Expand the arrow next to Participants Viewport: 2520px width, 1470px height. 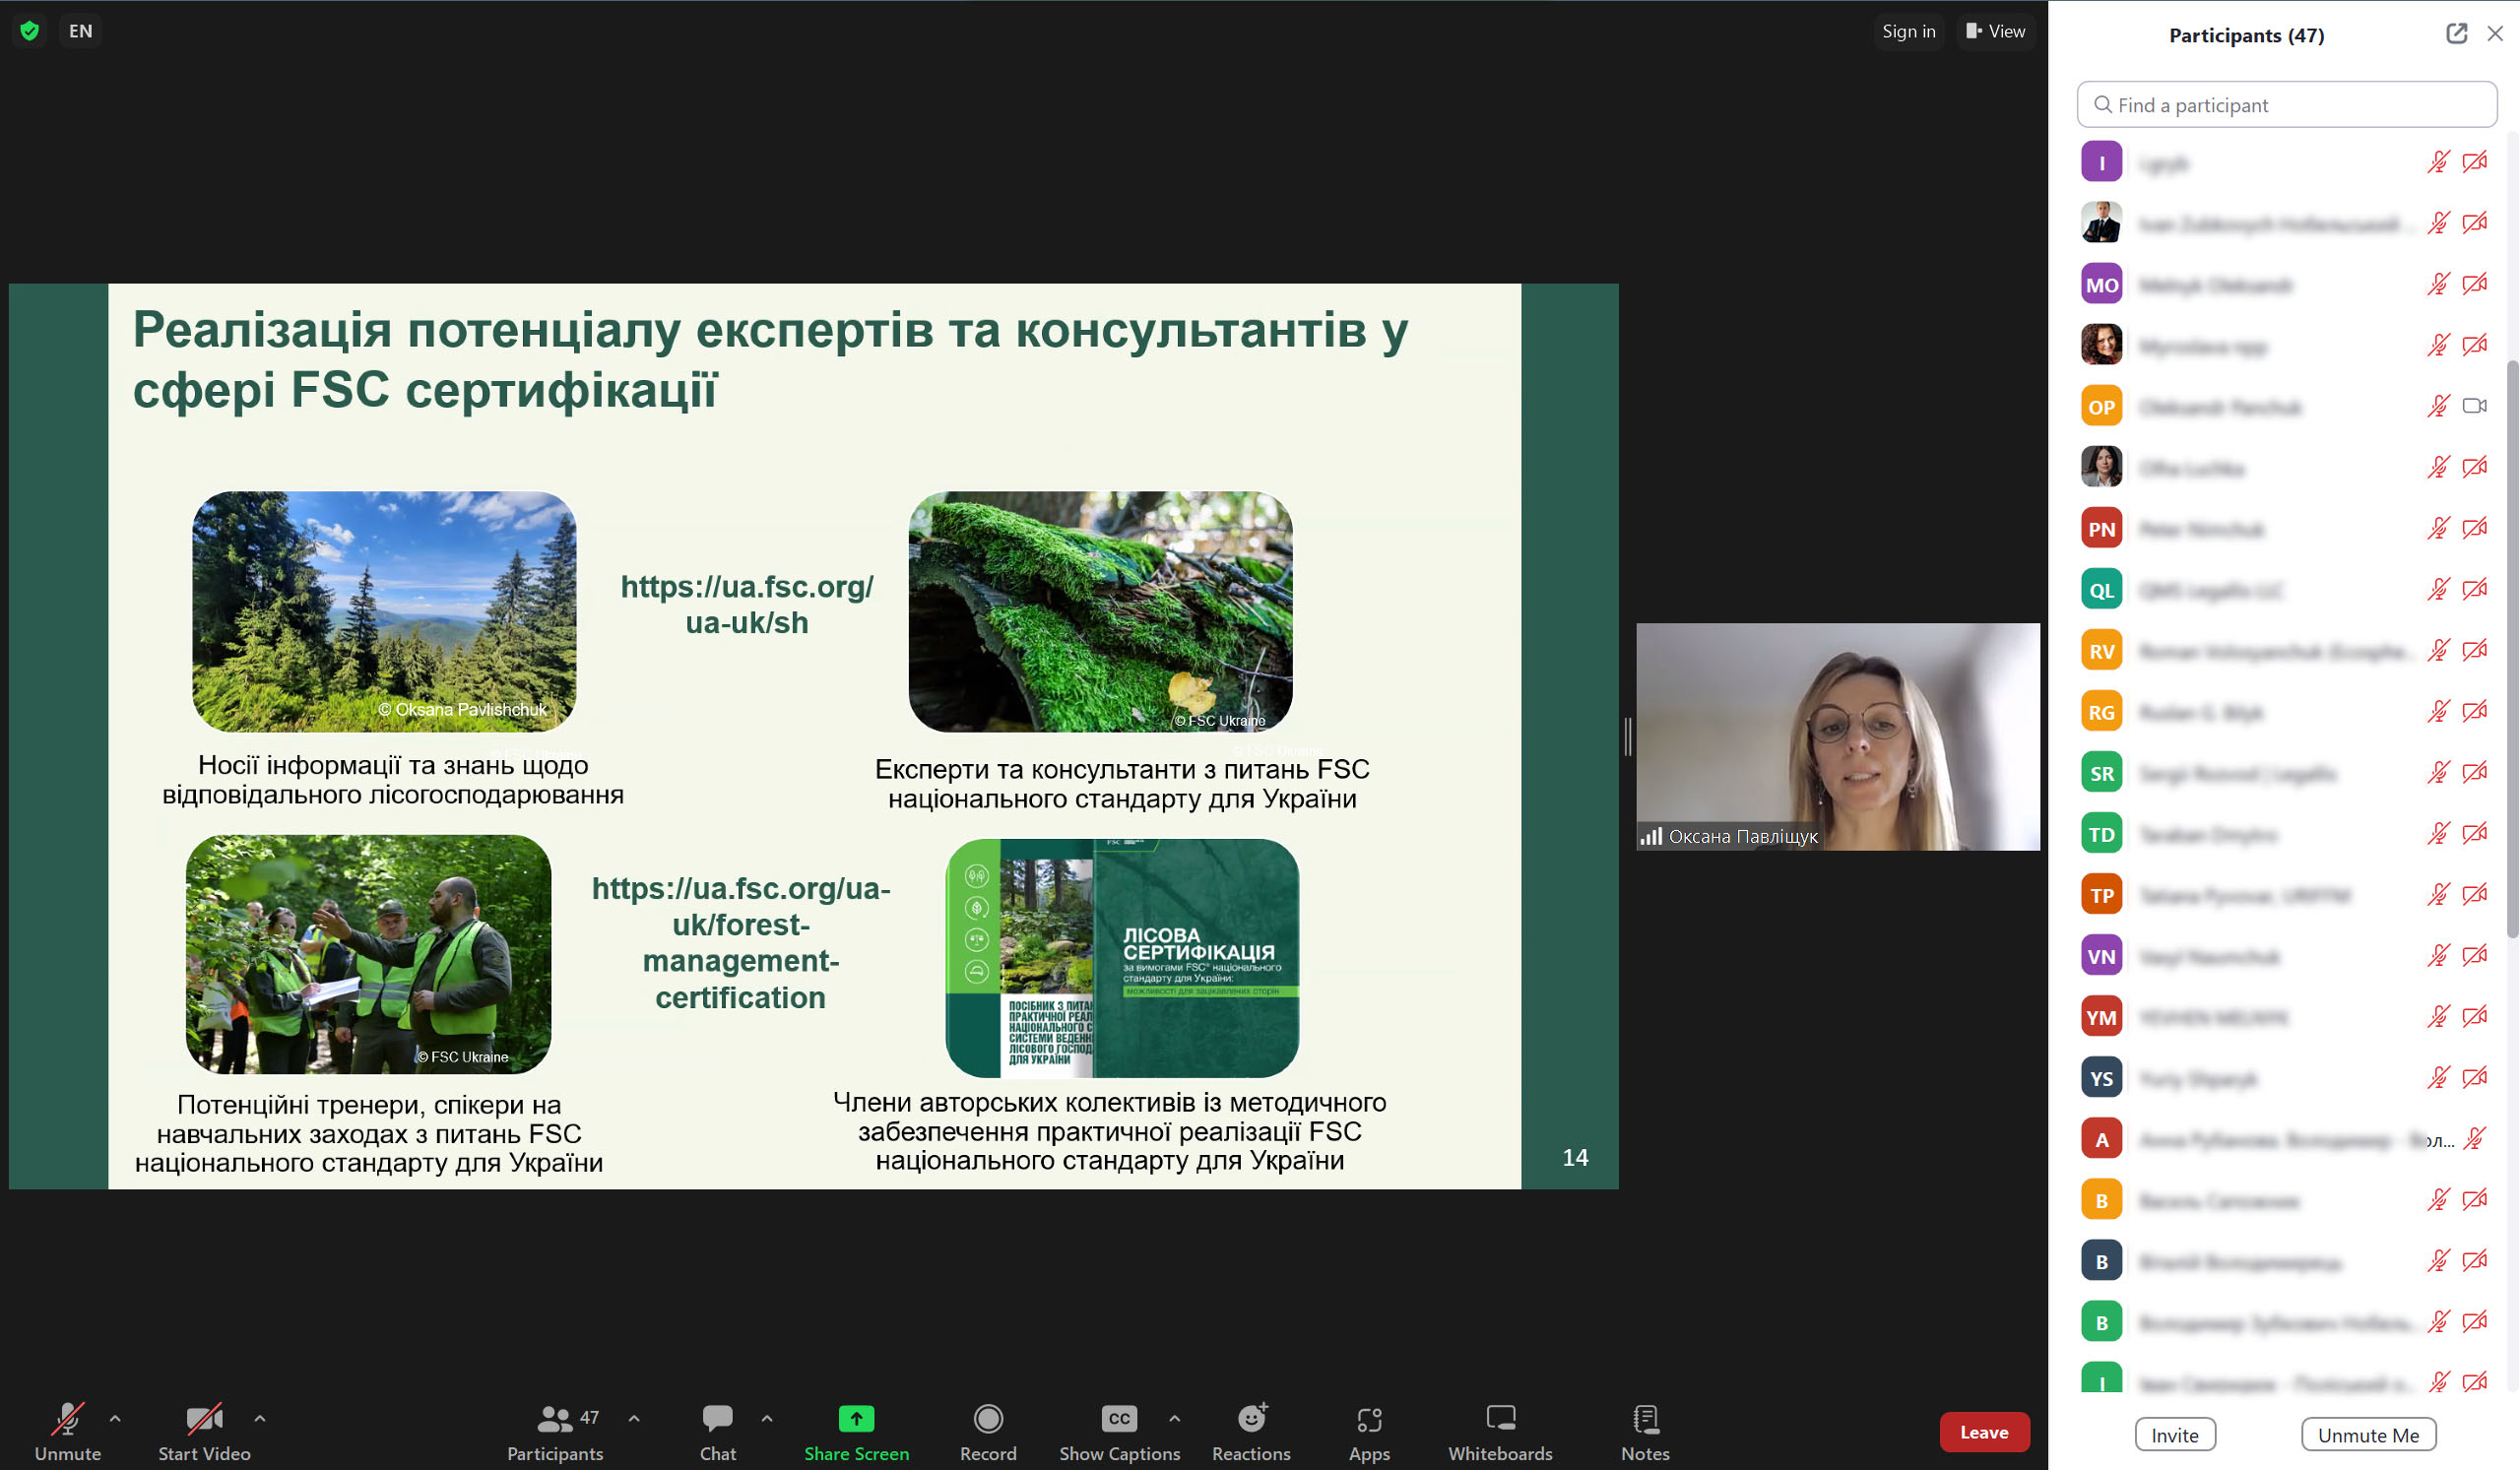click(634, 1418)
